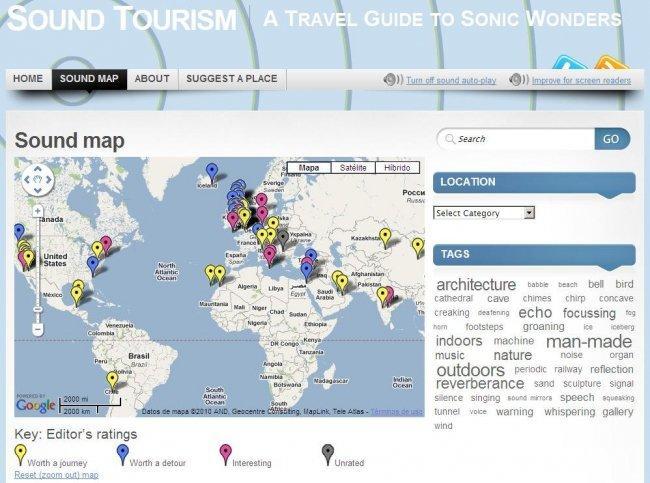Click the blue marker on US east coast
Screen dimensions: 650x483
[x=93, y=265]
